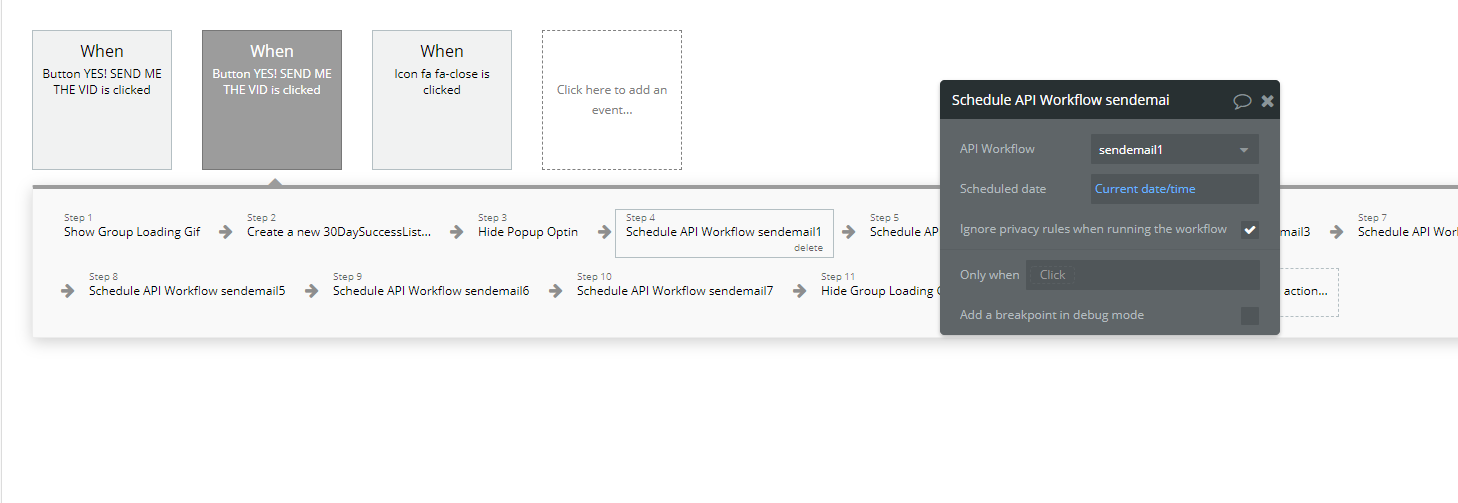Uncheck Ignore privacy rules checkbox

click(x=1250, y=230)
